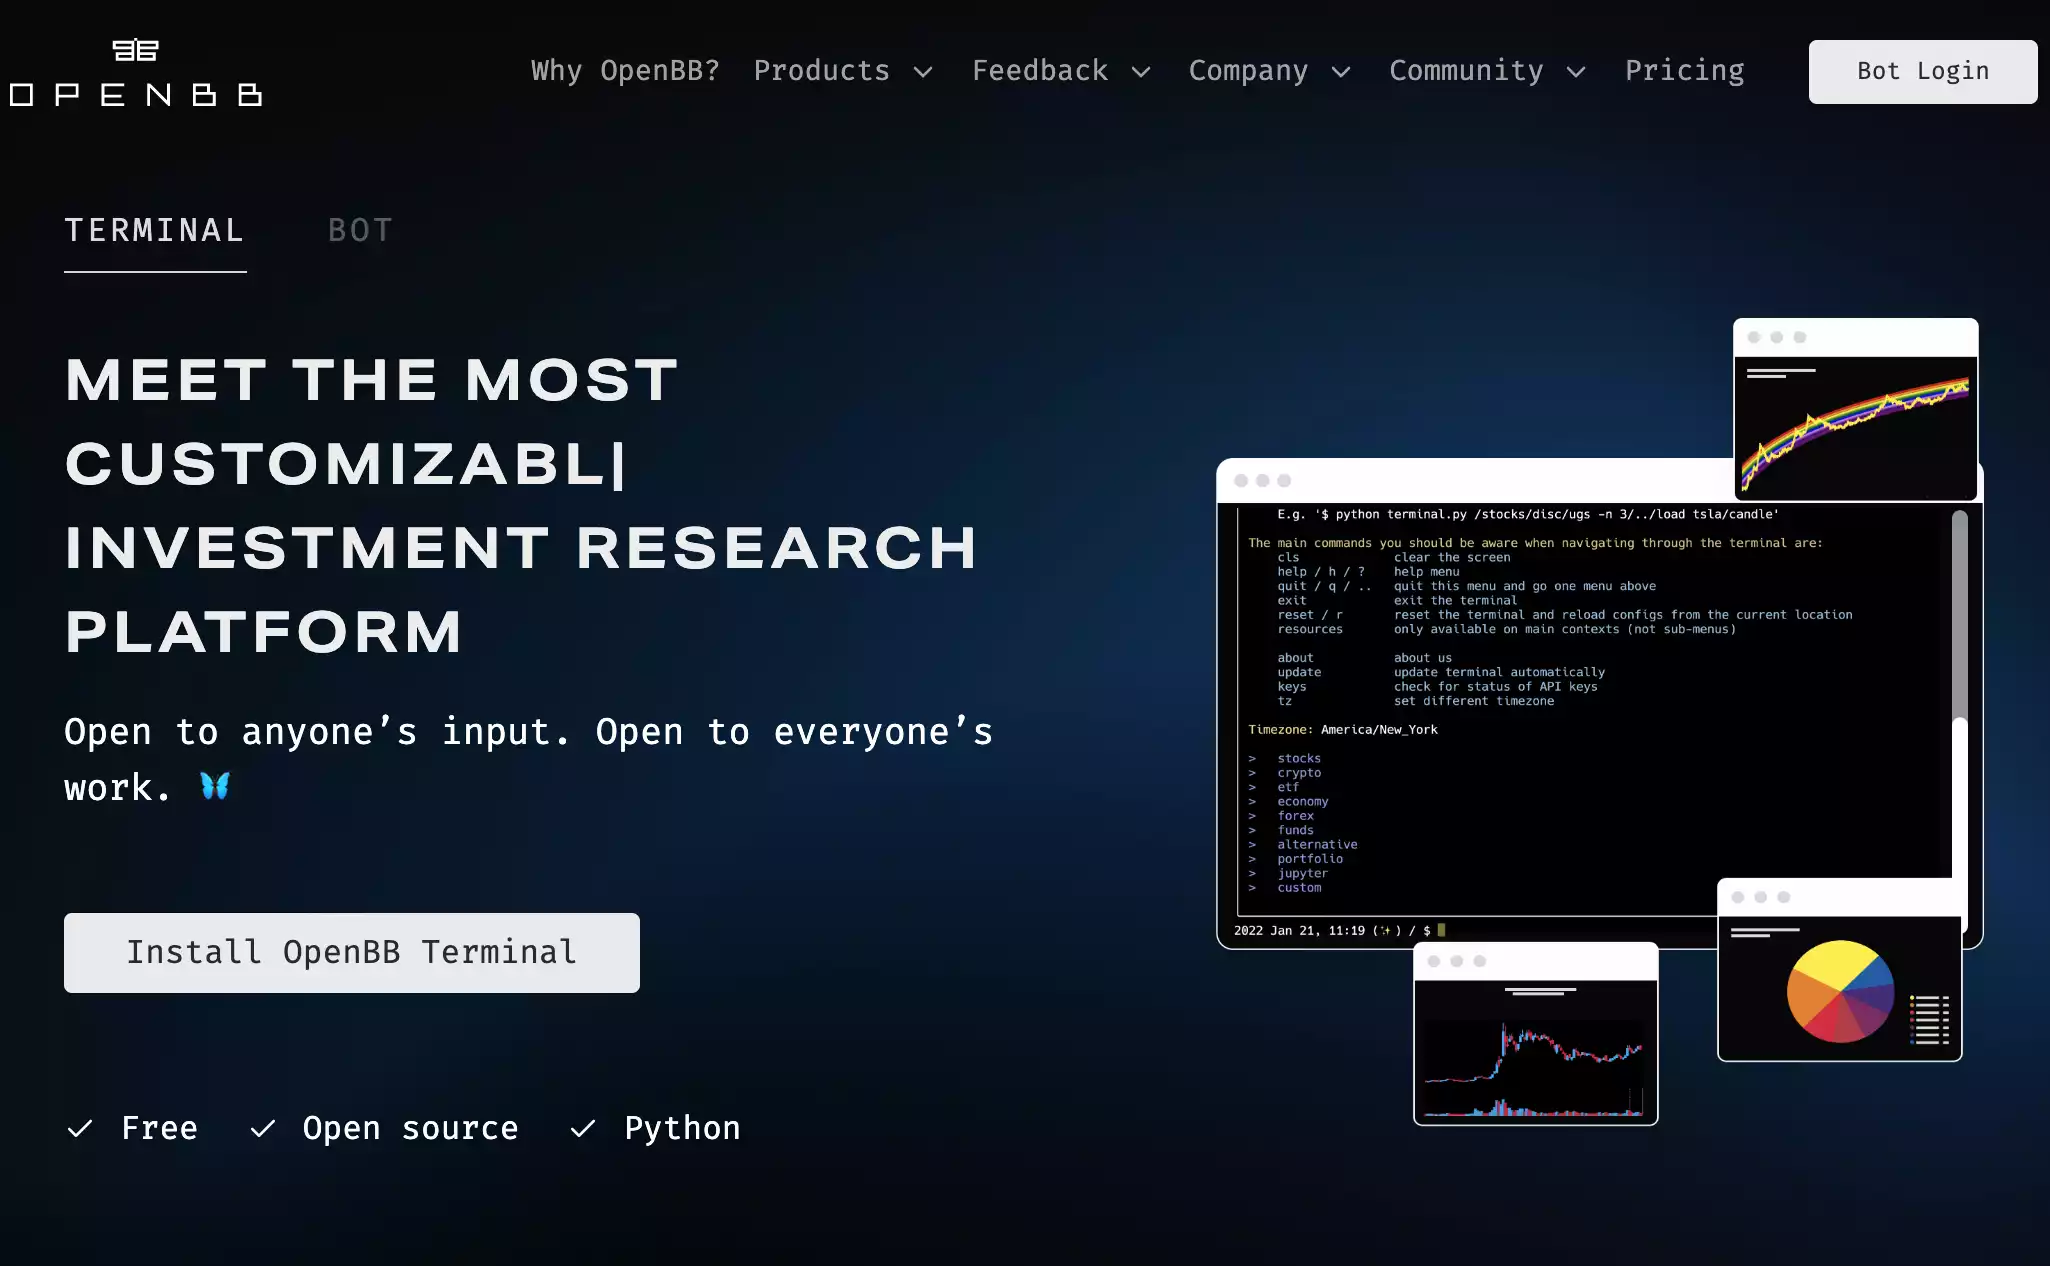2050x1266 pixels.
Task: Click the checkmark icon beside Free
Action: pyautogui.click(x=80, y=1129)
